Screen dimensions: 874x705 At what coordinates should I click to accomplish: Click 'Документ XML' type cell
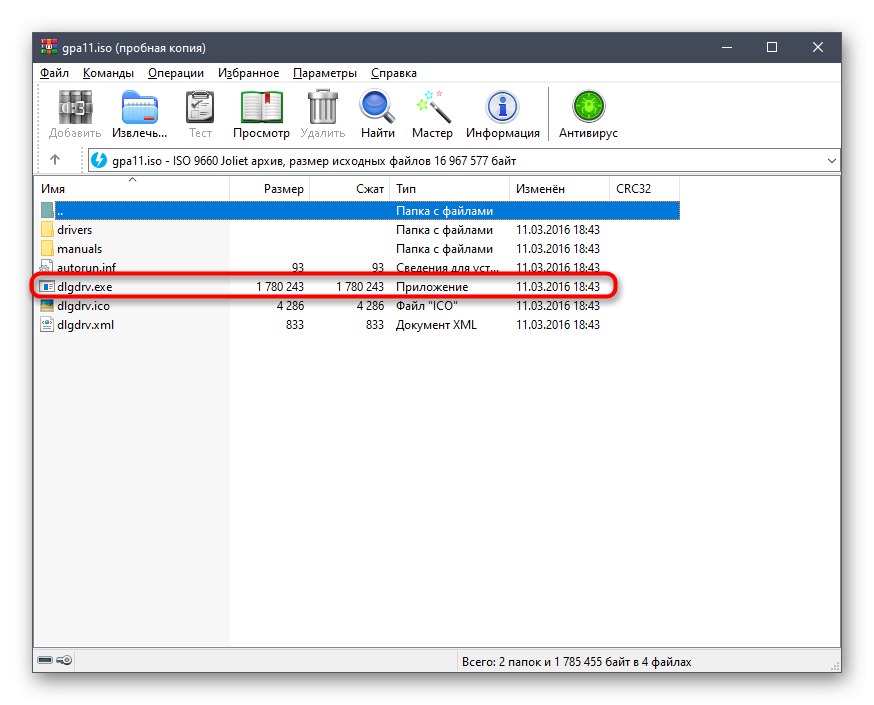[x=436, y=324]
